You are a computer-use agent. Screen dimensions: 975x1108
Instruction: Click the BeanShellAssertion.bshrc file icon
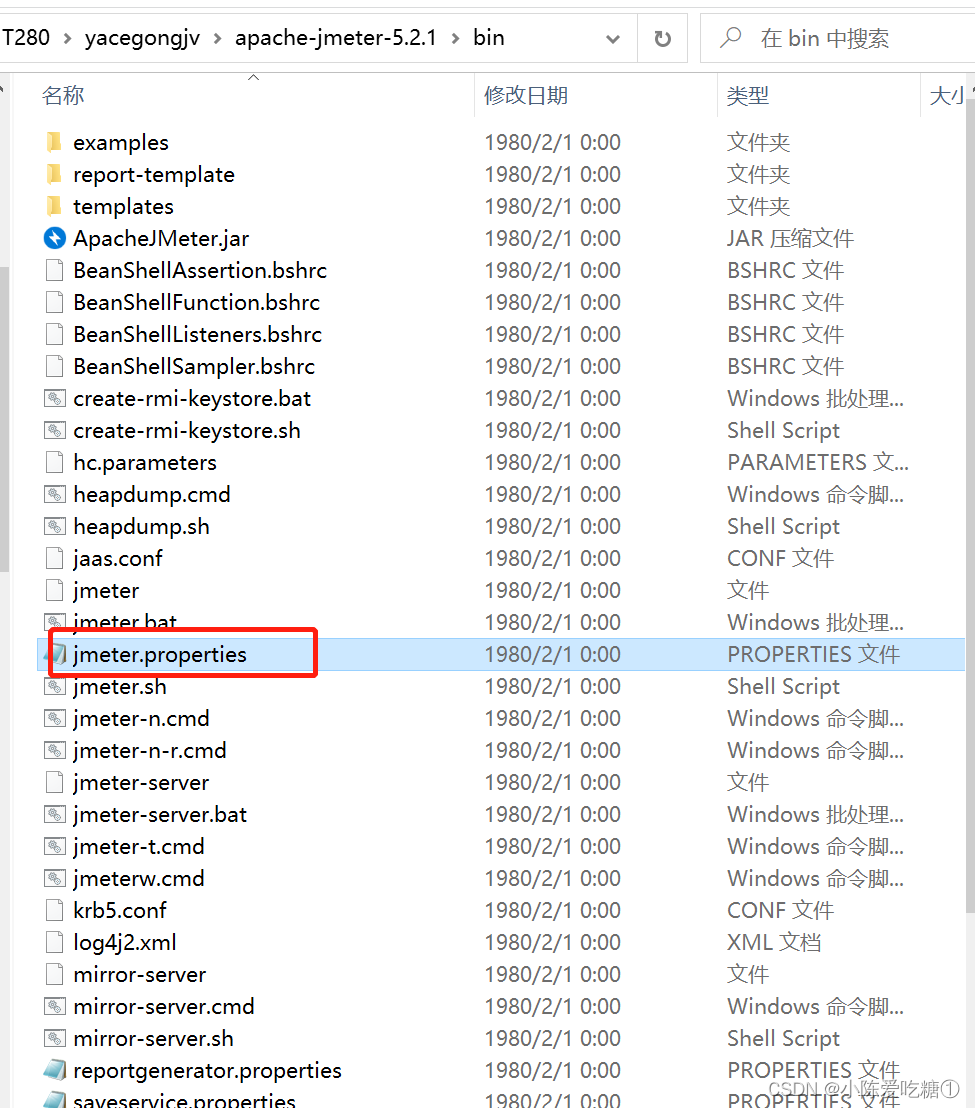(x=54, y=270)
